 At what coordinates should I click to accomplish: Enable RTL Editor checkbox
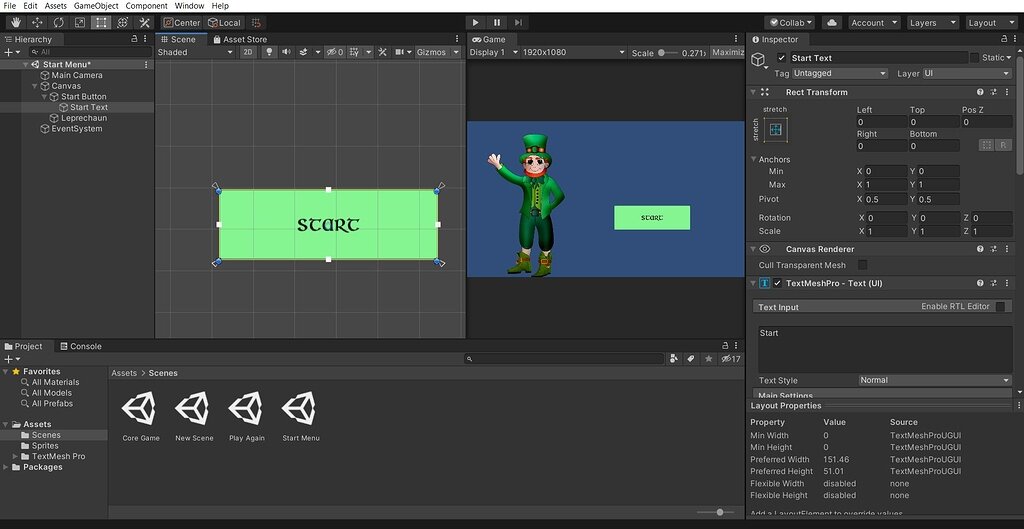coord(1000,306)
